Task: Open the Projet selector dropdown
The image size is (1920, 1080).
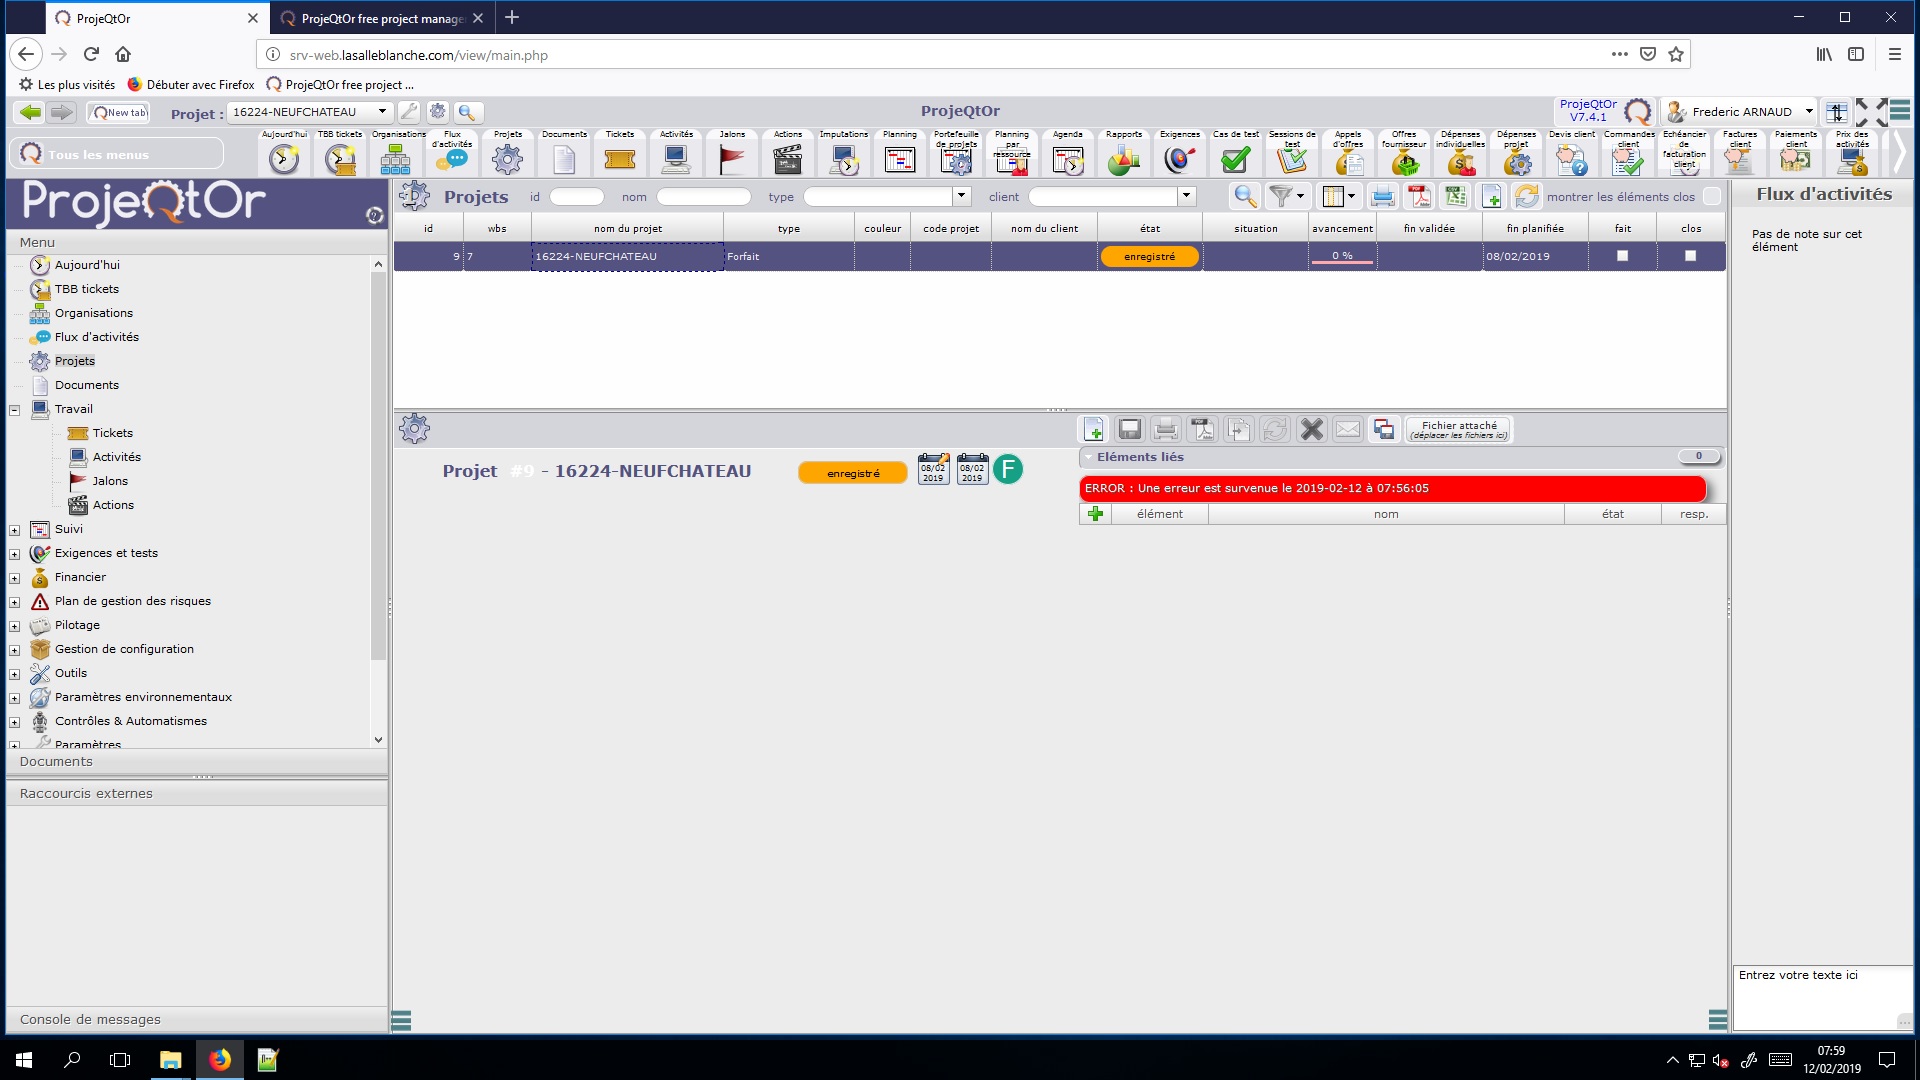Action: click(x=382, y=112)
